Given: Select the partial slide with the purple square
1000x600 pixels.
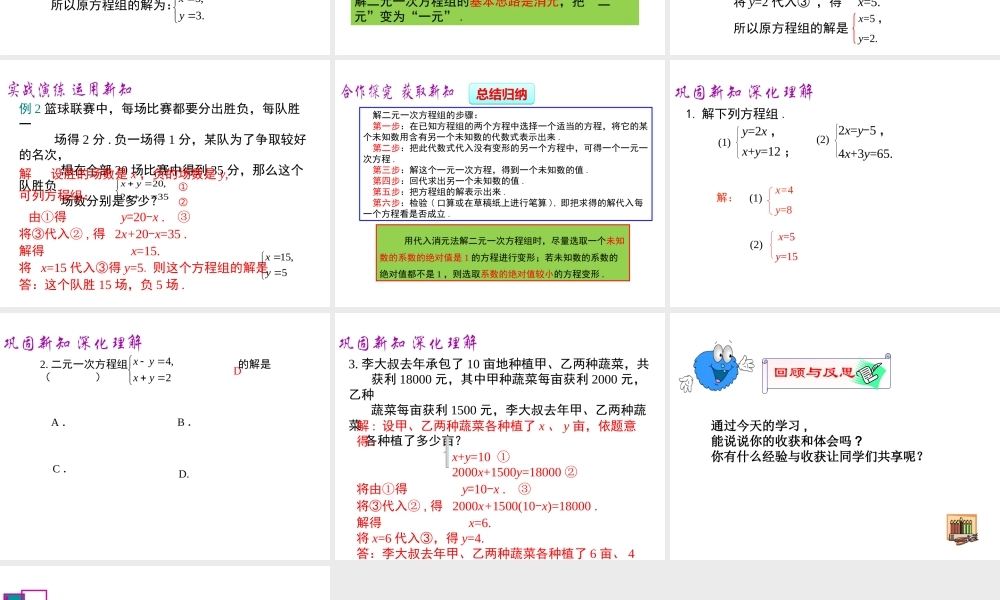Looking at the screenshot, I should [165, 583].
